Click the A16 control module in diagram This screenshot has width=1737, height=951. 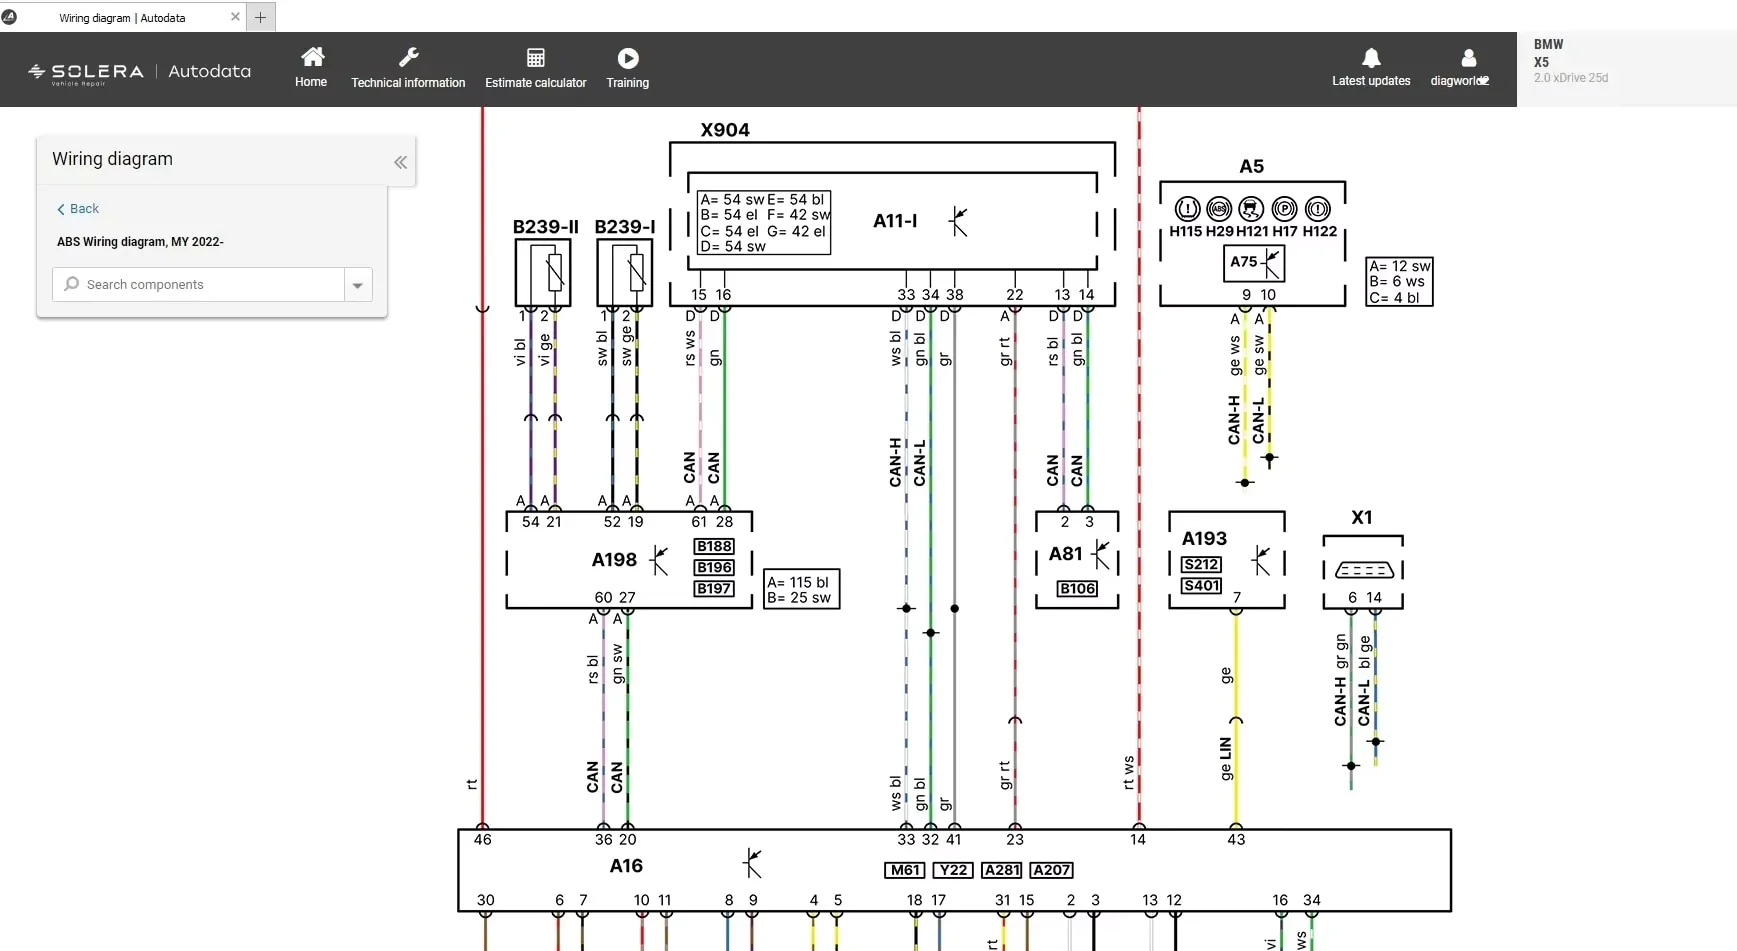(626, 866)
